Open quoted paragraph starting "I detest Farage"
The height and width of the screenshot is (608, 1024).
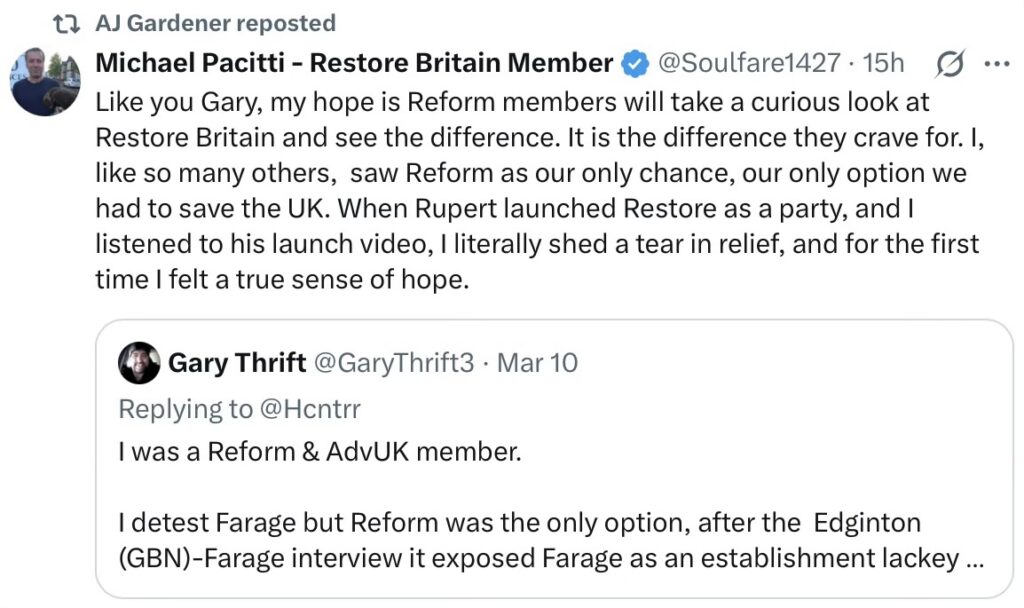pyautogui.click(x=520, y=540)
